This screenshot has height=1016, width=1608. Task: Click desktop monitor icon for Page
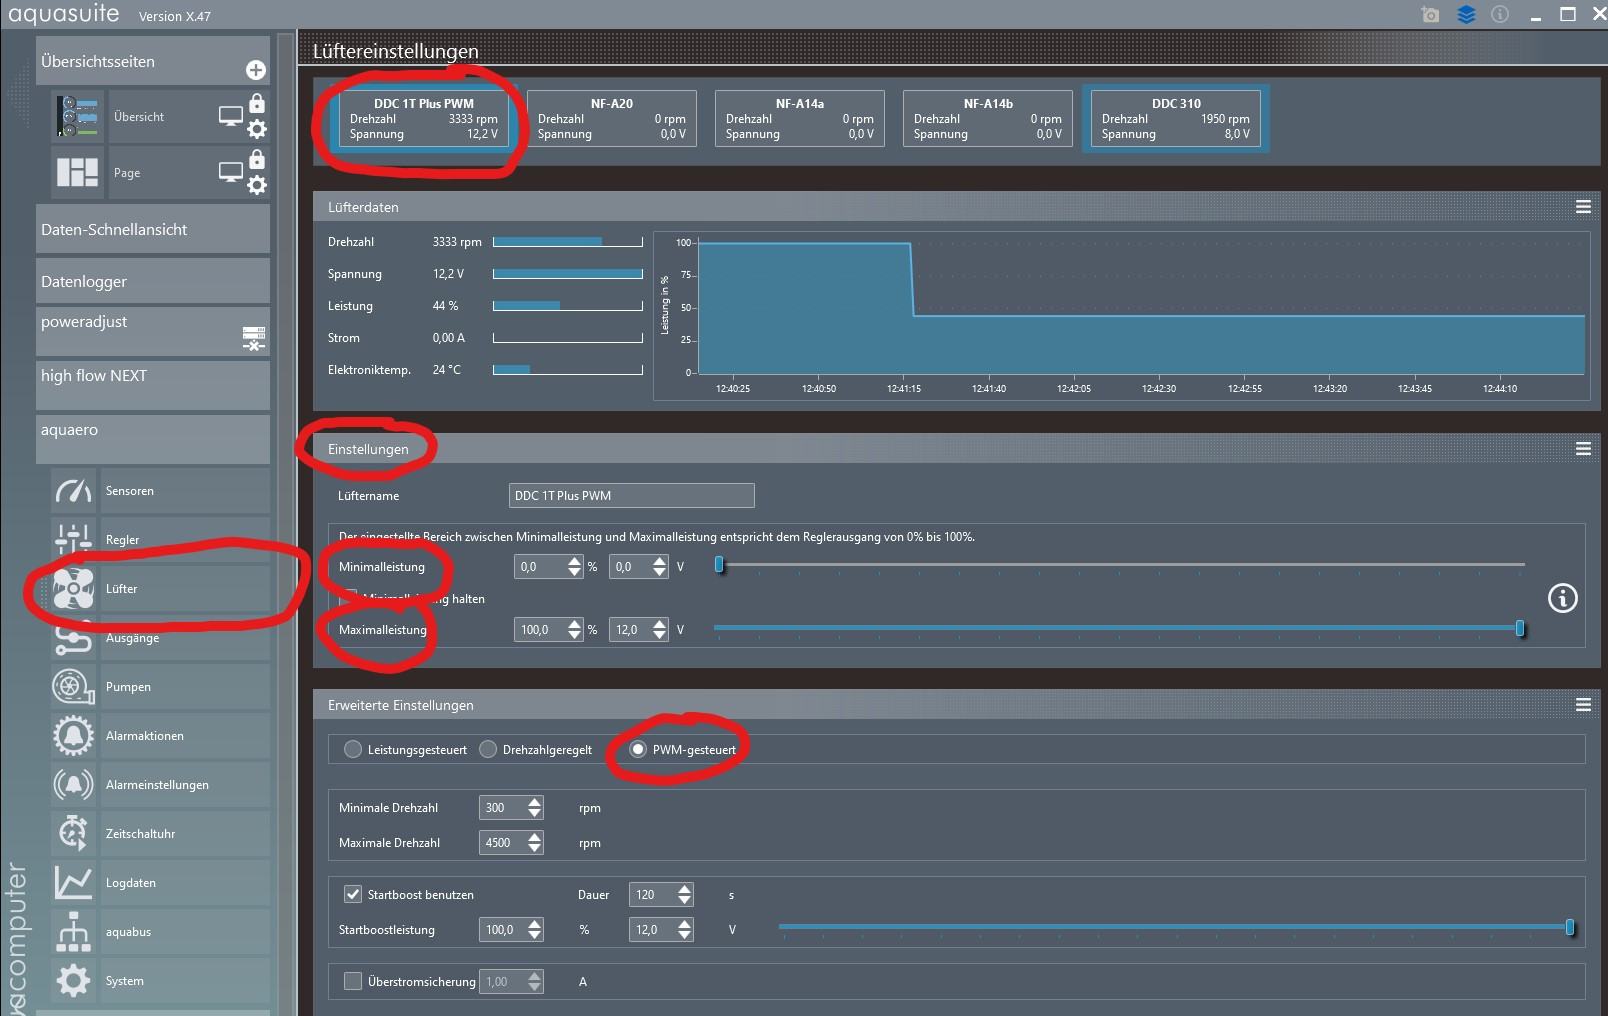pyautogui.click(x=231, y=173)
